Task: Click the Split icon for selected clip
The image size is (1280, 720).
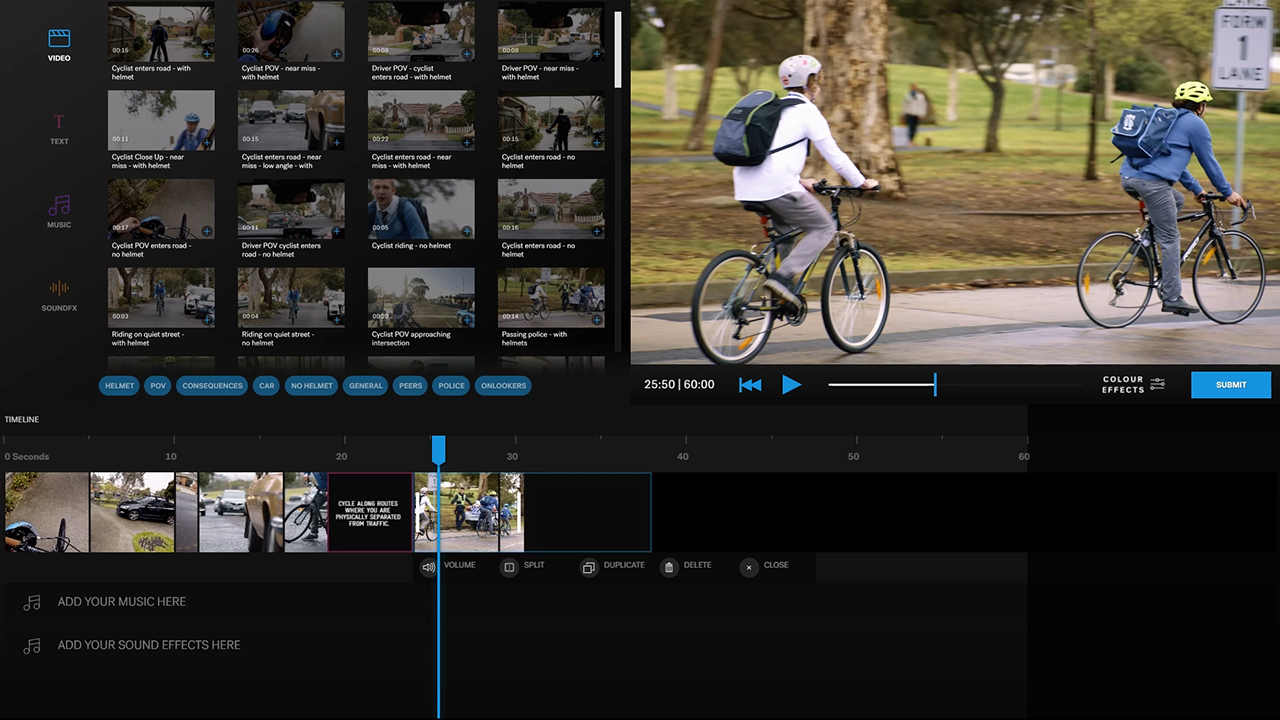Action: 509,567
